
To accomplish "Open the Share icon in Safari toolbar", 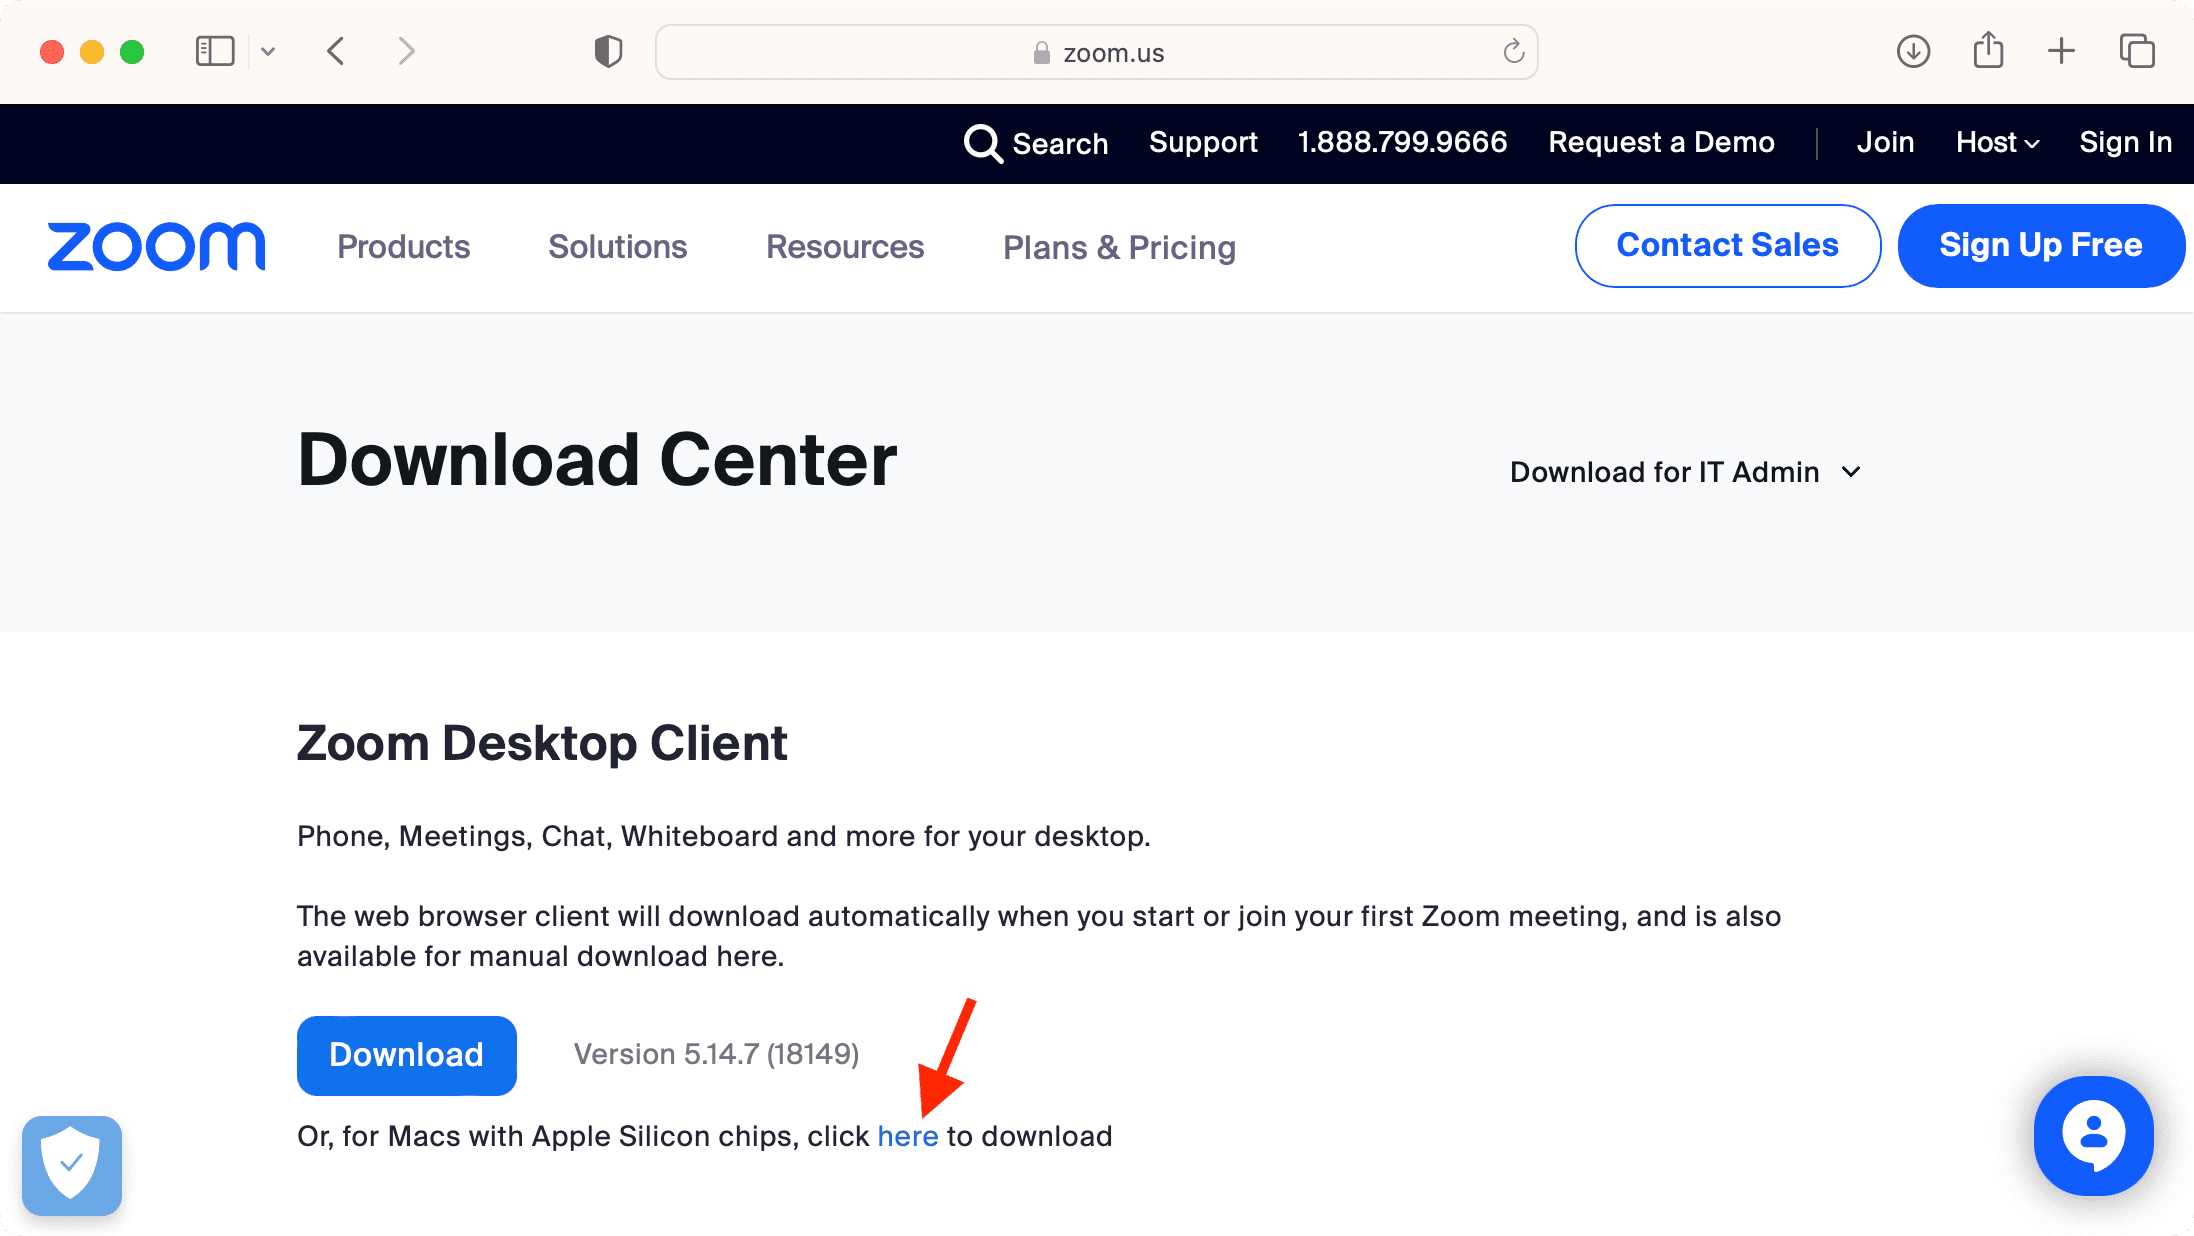I will coord(1988,50).
